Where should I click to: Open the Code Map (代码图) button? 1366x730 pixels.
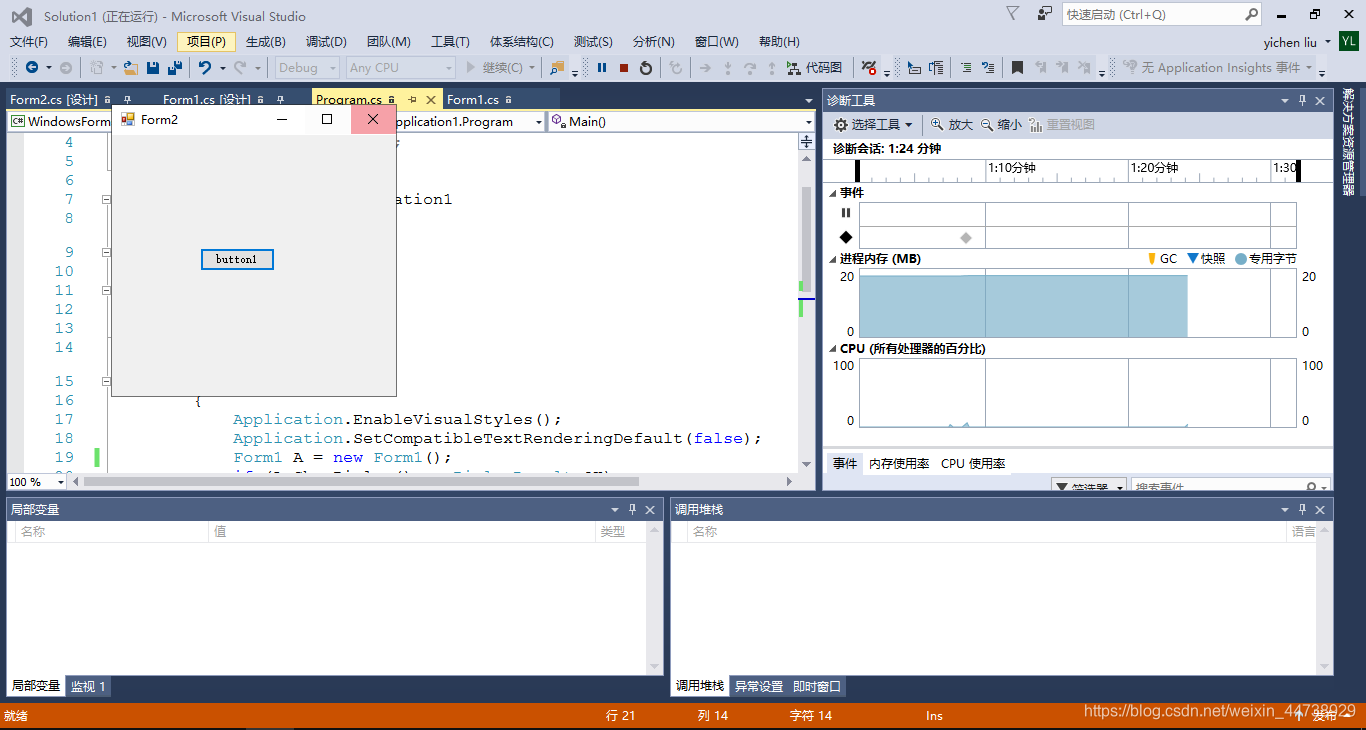814,67
